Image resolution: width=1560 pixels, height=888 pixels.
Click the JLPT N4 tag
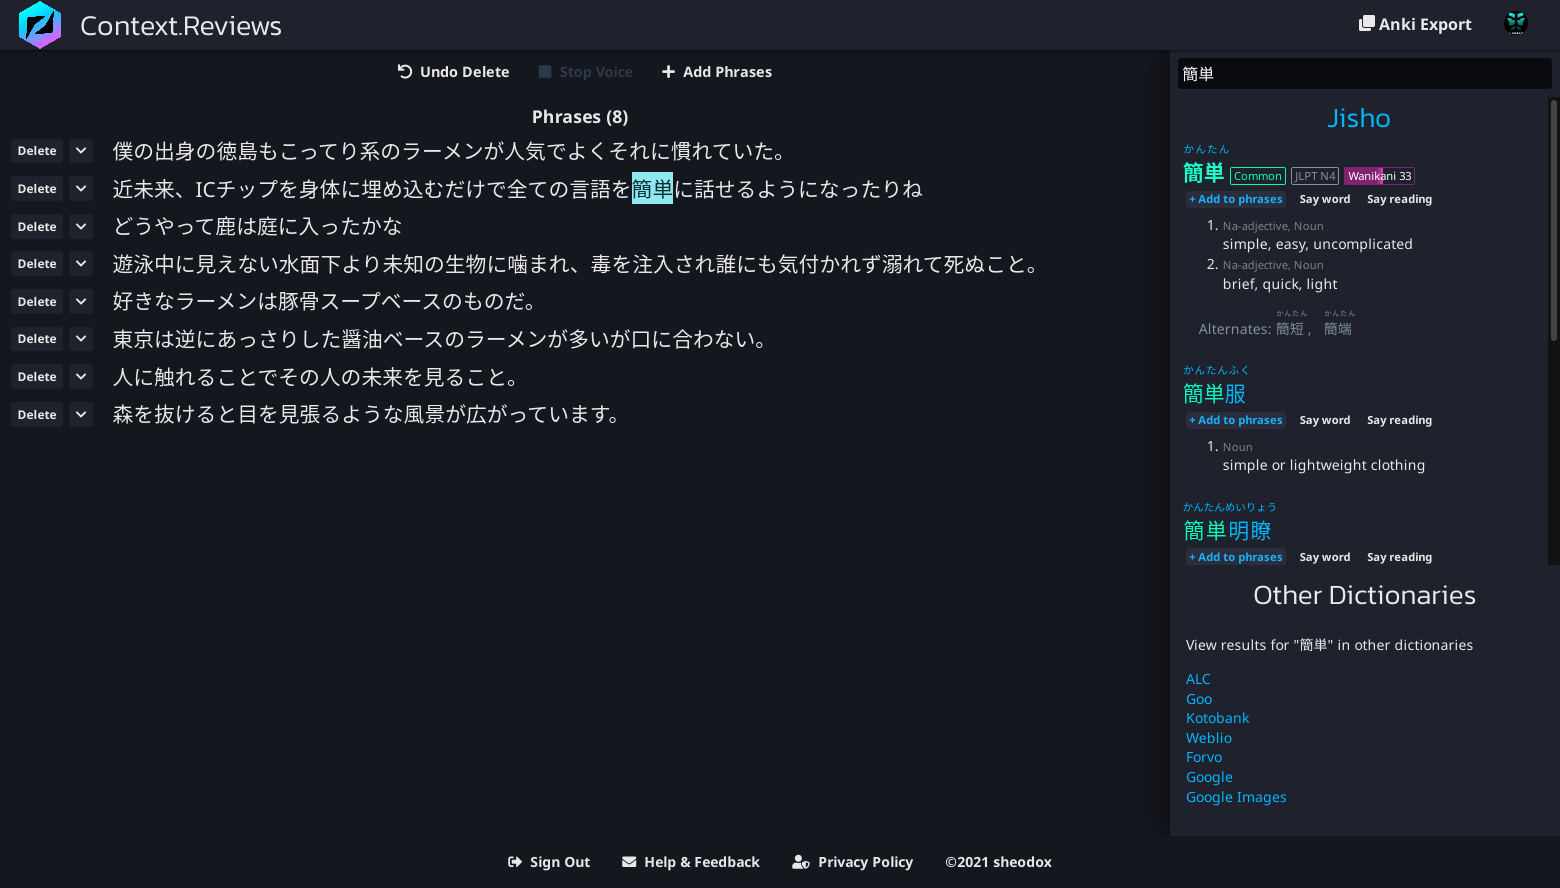pos(1315,176)
